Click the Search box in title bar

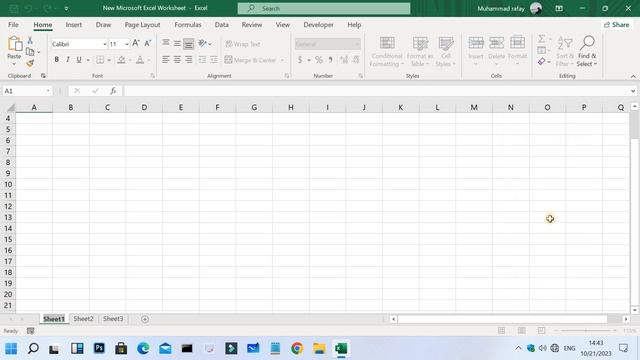324,8
